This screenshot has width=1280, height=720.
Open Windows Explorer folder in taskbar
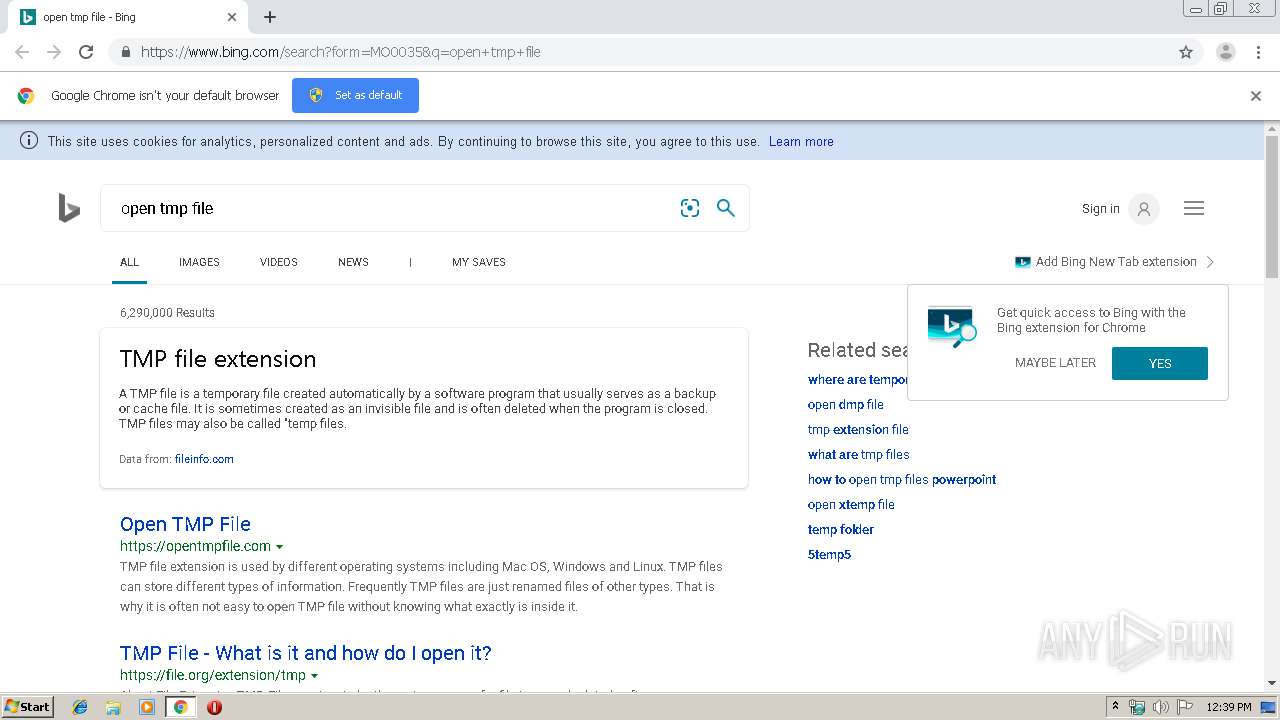[113, 707]
